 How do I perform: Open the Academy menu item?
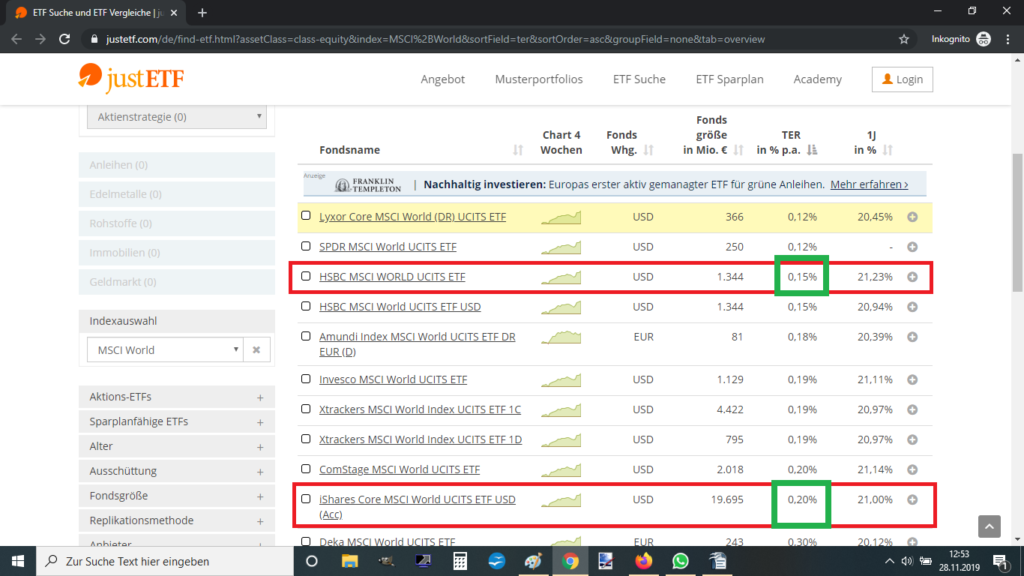tap(817, 79)
